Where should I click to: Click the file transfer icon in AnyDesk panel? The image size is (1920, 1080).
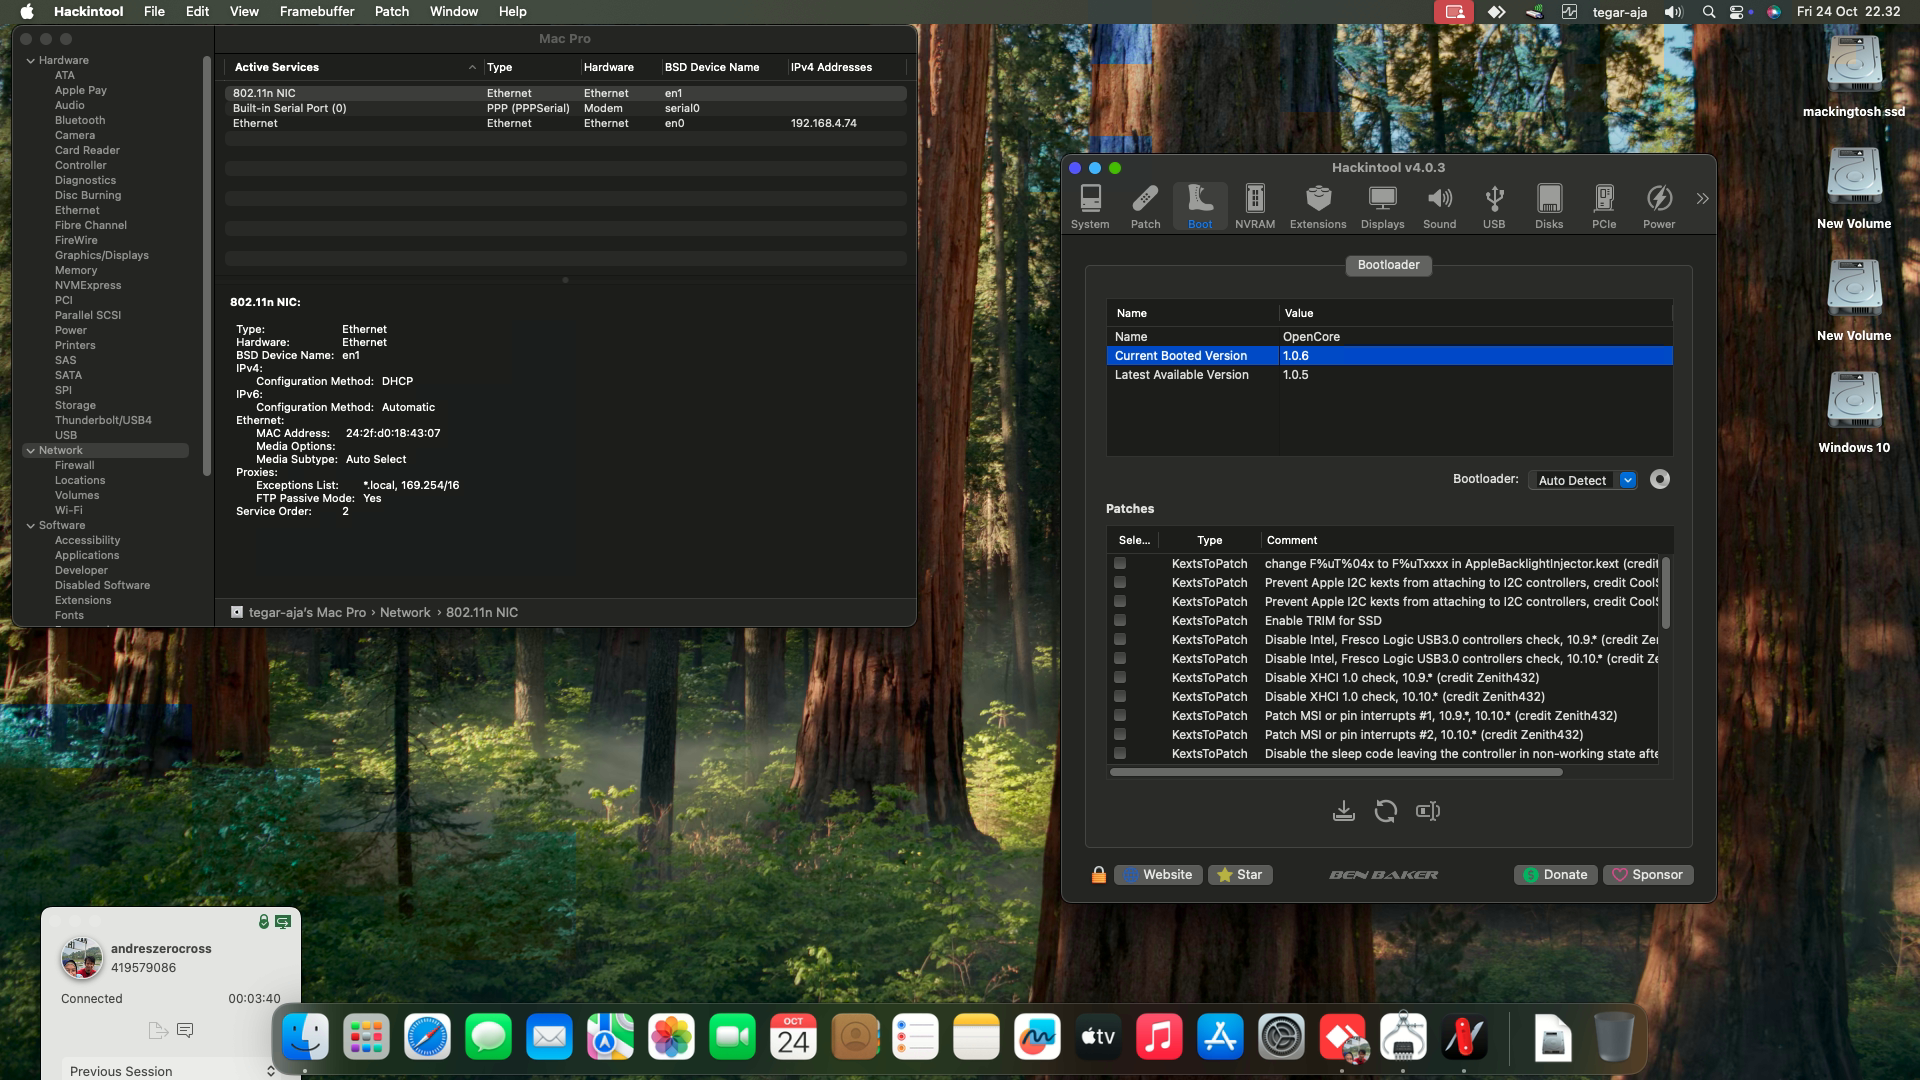[x=157, y=1030]
